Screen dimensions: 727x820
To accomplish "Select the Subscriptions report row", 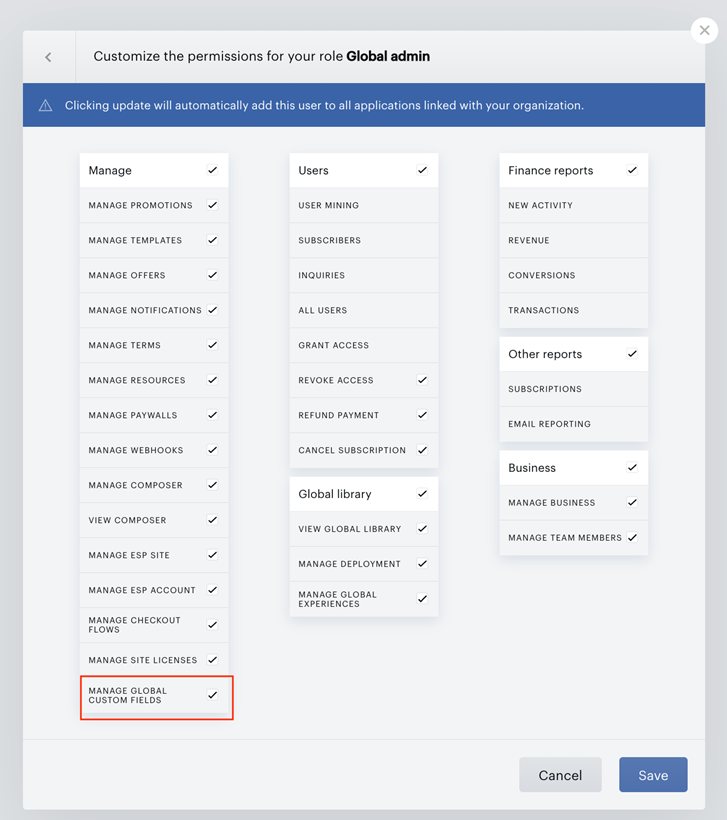I will (x=573, y=389).
